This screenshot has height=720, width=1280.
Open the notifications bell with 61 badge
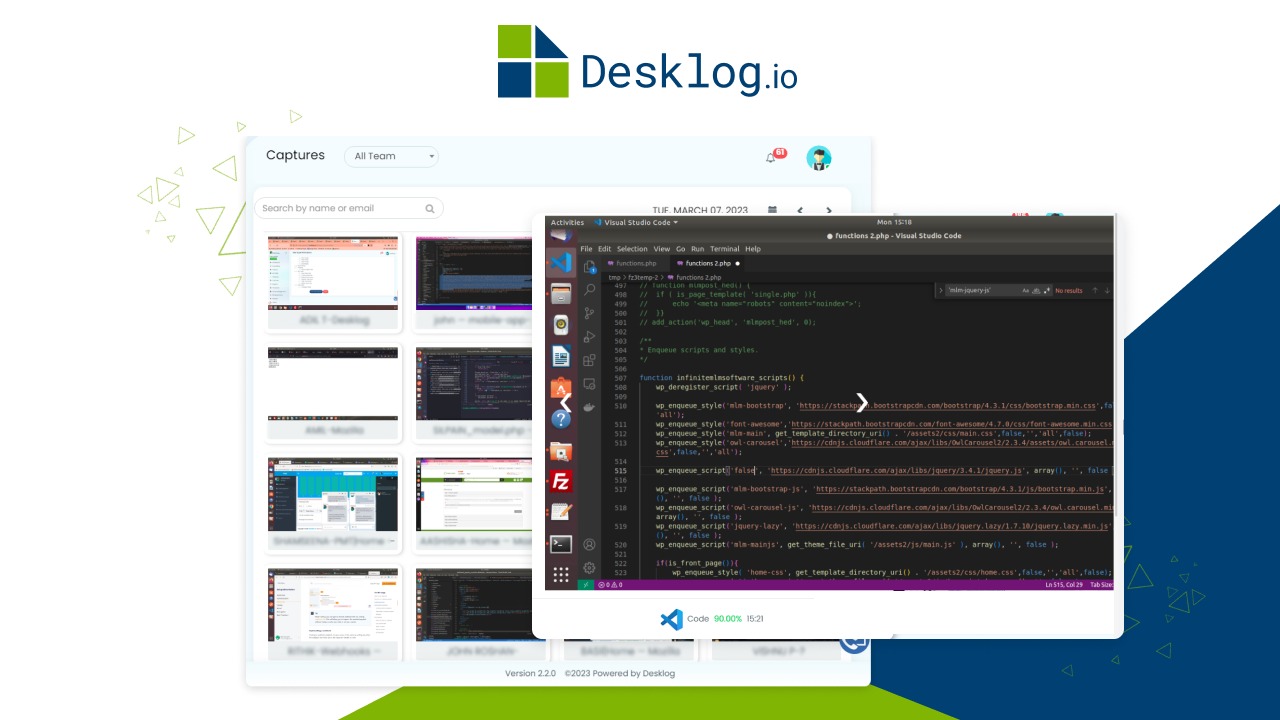click(775, 157)
